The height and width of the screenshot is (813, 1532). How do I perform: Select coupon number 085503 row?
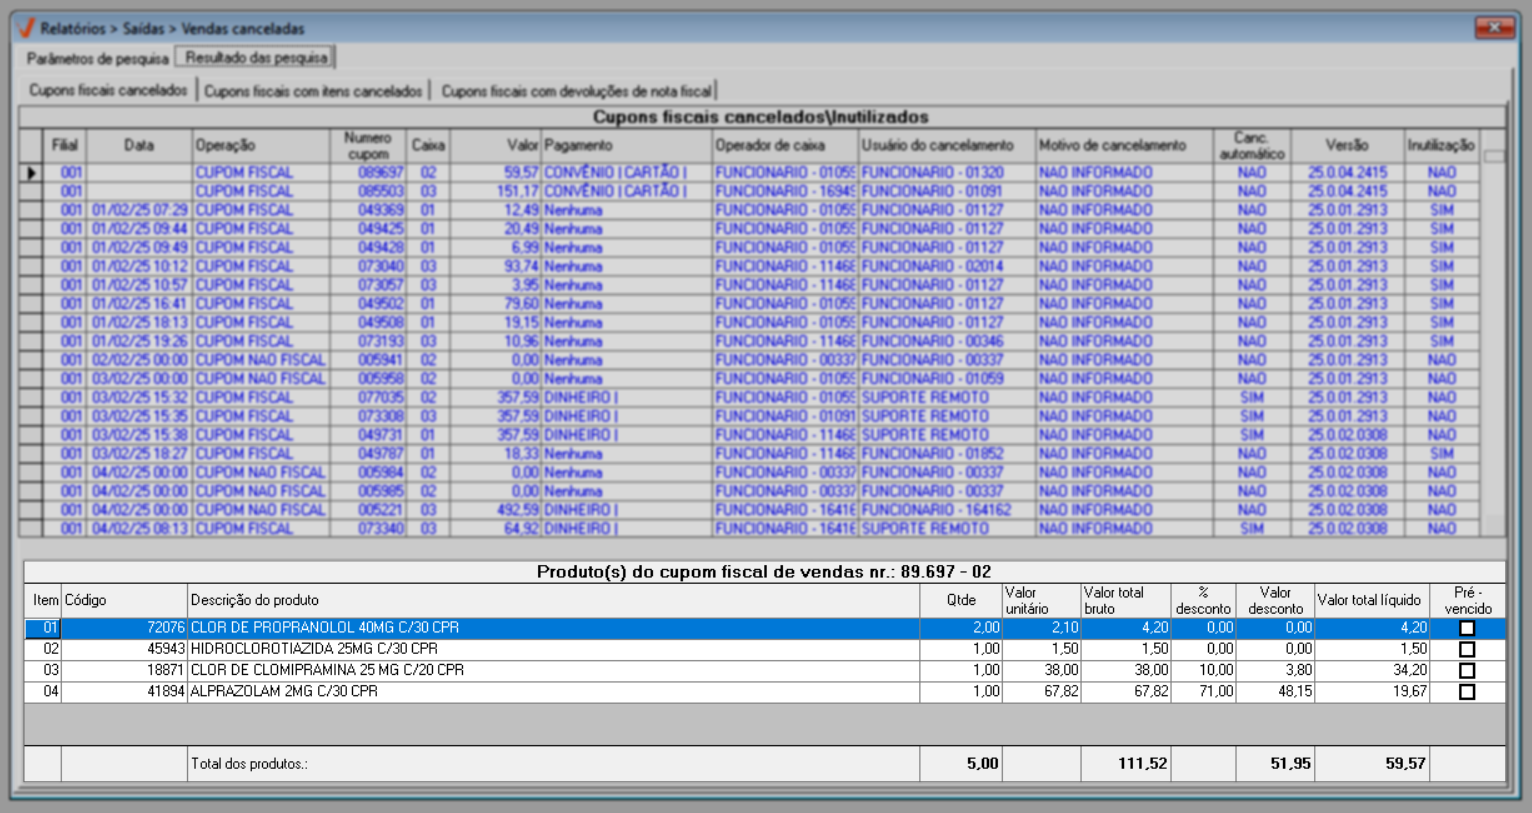[x=381, y=191]
